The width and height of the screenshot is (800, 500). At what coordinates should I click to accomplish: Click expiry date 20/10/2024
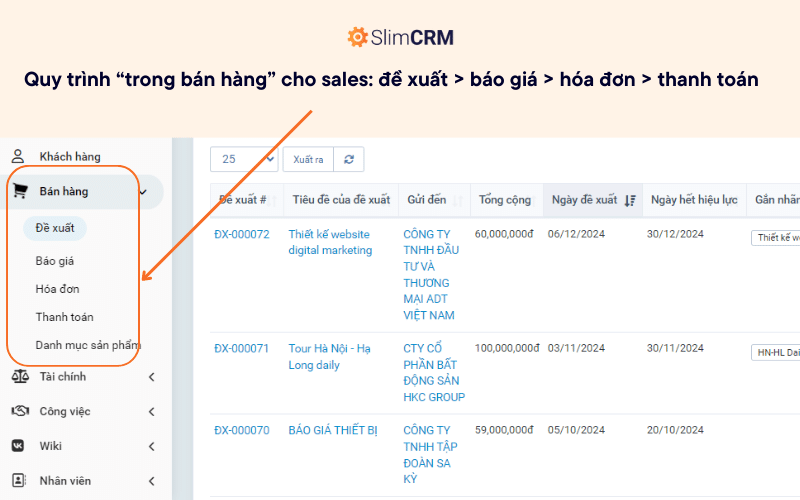[x=676, y=430]
